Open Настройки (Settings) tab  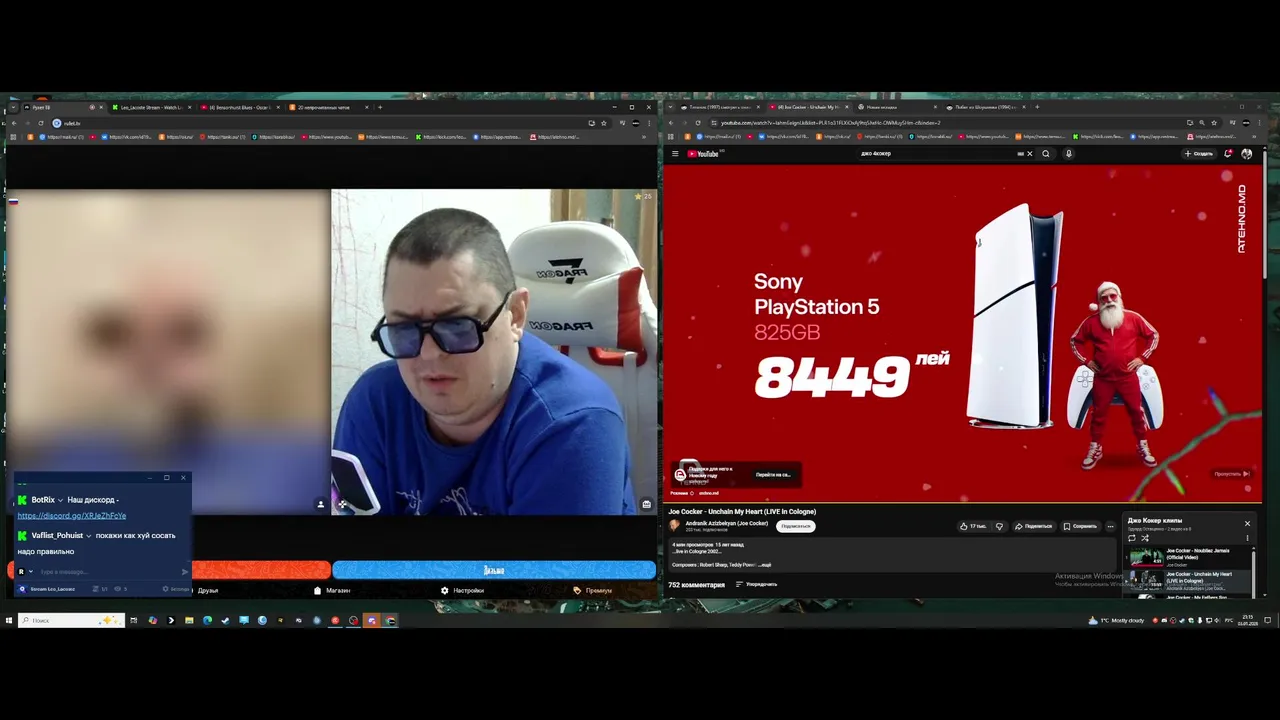(462, 591)
